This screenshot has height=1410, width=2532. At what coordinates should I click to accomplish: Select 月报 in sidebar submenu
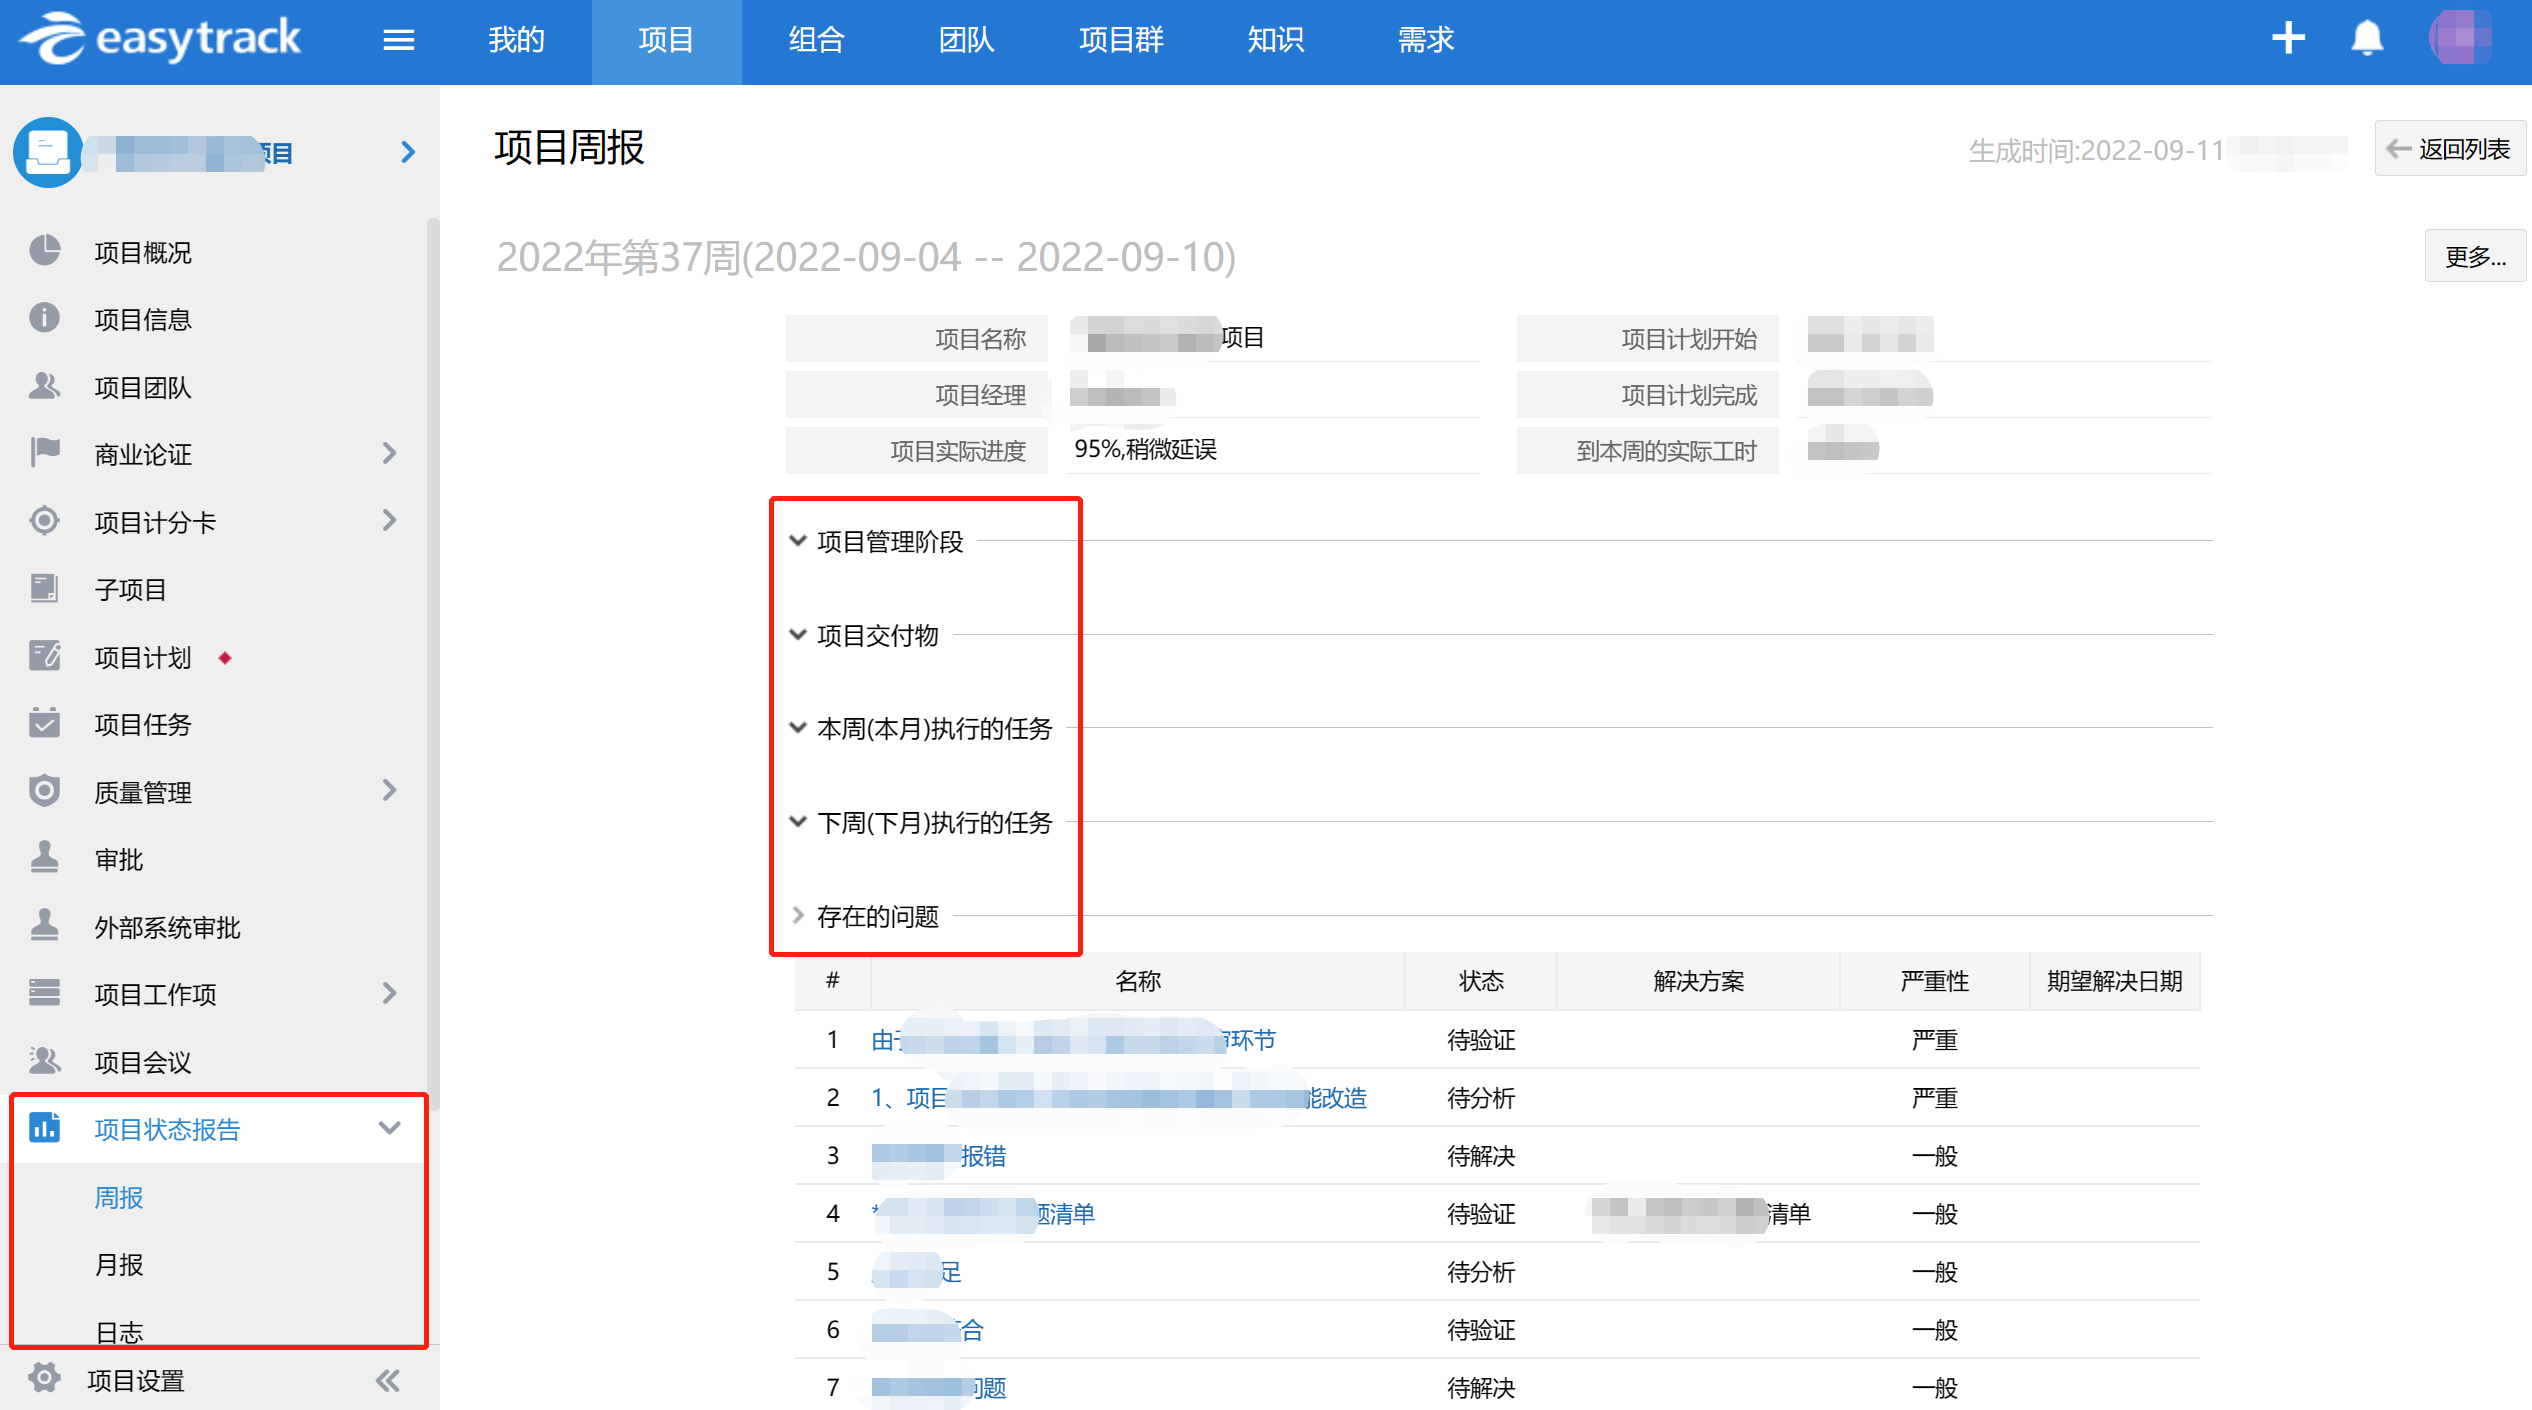[x=119, y=1265]
